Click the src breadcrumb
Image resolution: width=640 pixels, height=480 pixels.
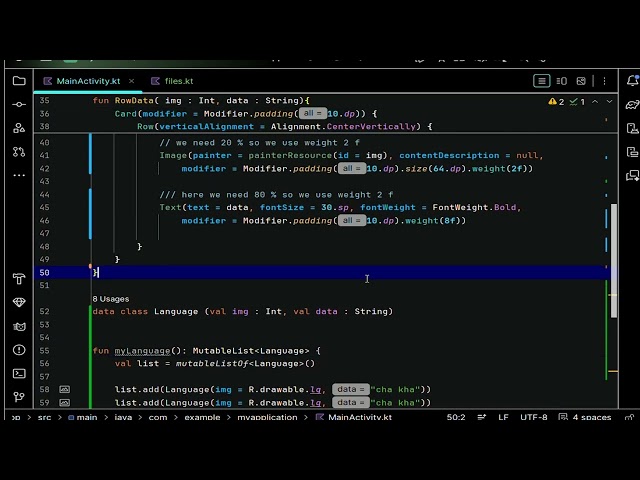(x=44, y=417)
